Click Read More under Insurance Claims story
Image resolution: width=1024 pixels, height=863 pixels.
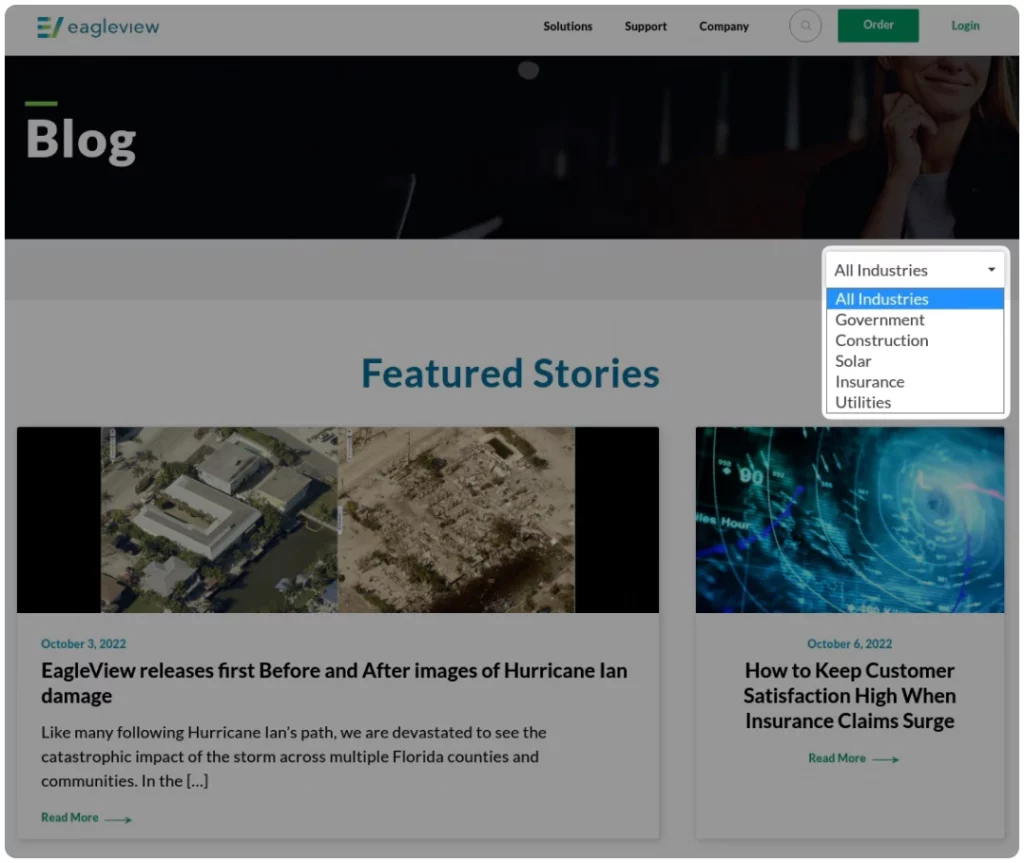pyautogui.click(x=854, y=758)
